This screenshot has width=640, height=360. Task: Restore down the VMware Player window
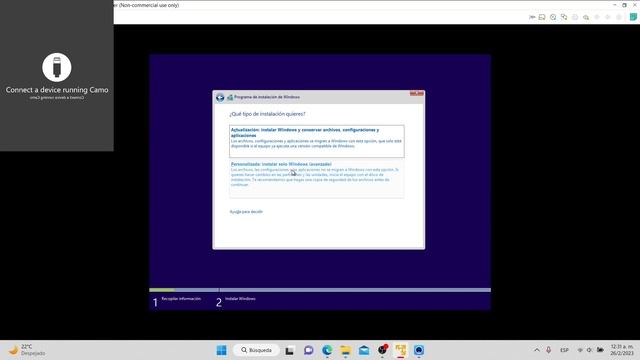(x=624, y=5)
